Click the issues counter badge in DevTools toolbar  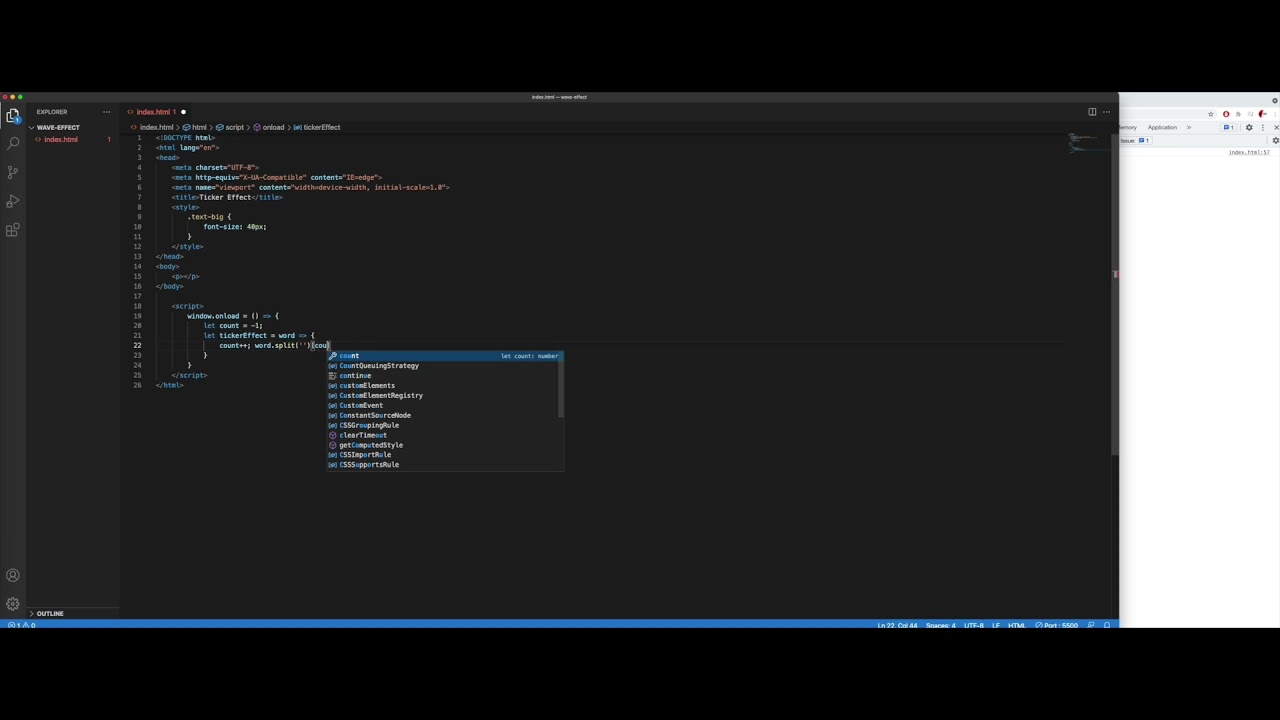[1229, 128]
